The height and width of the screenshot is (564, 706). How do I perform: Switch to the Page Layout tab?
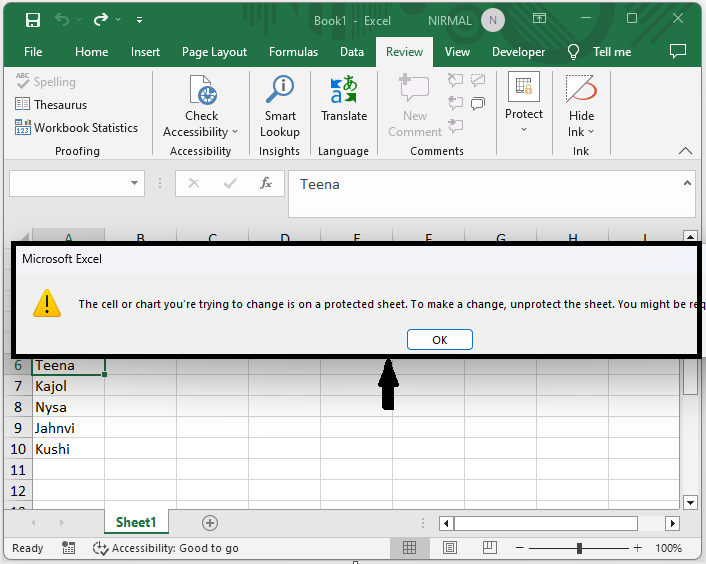click(x=214, y=52)
